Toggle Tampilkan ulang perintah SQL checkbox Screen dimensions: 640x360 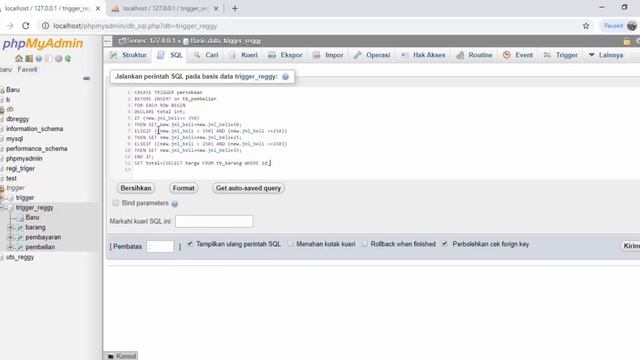[x=190, y=244]
